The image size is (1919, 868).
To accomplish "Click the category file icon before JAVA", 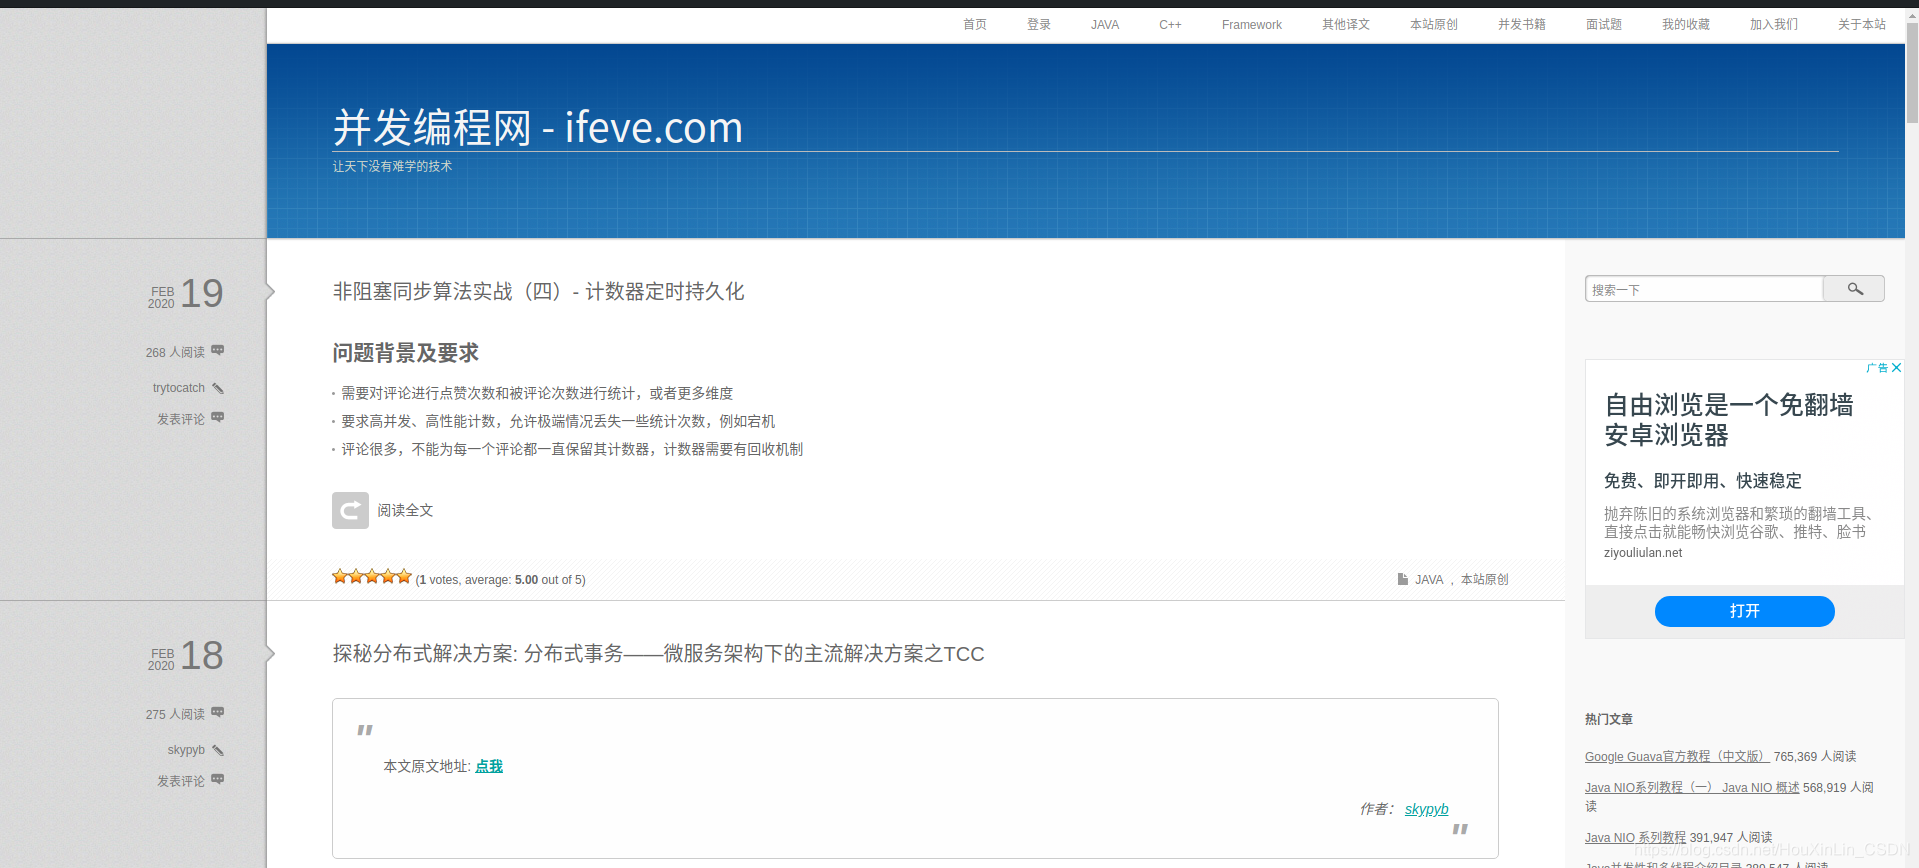I will 1403,579.
